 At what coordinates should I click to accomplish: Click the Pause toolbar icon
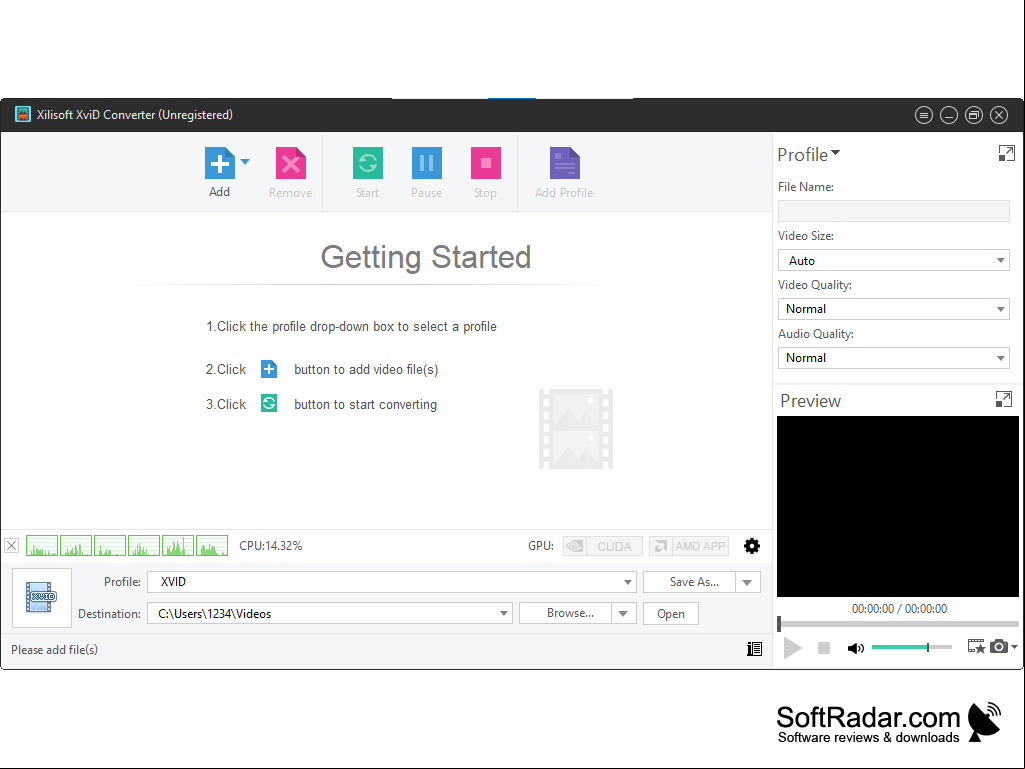pos(426,163)
